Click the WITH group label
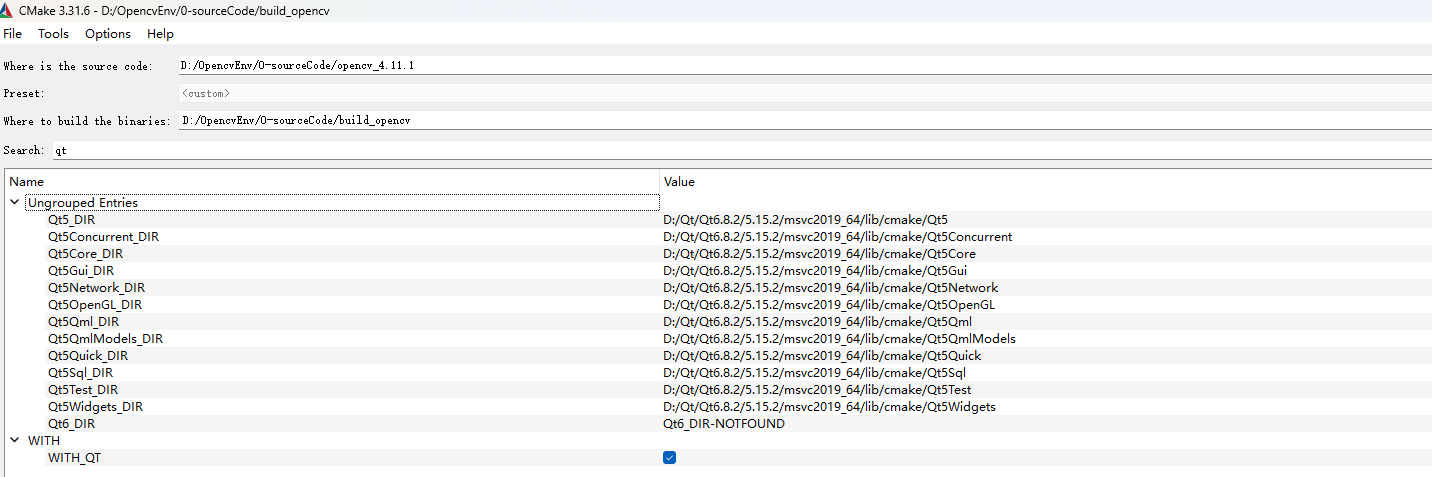 (x=44, y=441)
